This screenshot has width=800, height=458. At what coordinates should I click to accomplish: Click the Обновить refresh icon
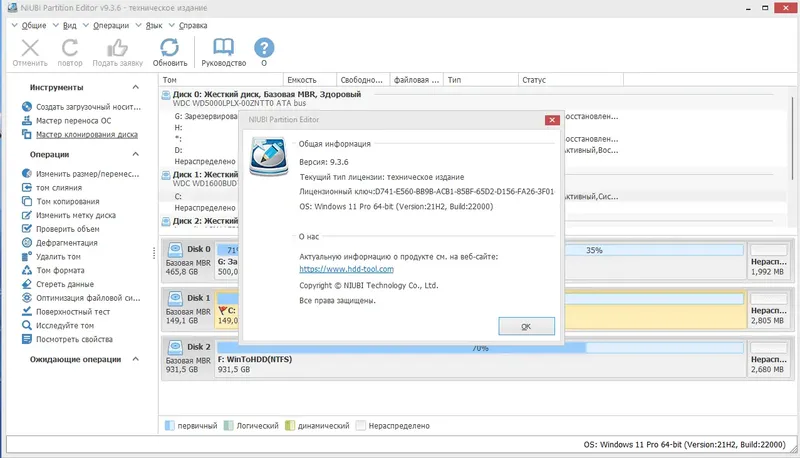[x=169, y=48]
